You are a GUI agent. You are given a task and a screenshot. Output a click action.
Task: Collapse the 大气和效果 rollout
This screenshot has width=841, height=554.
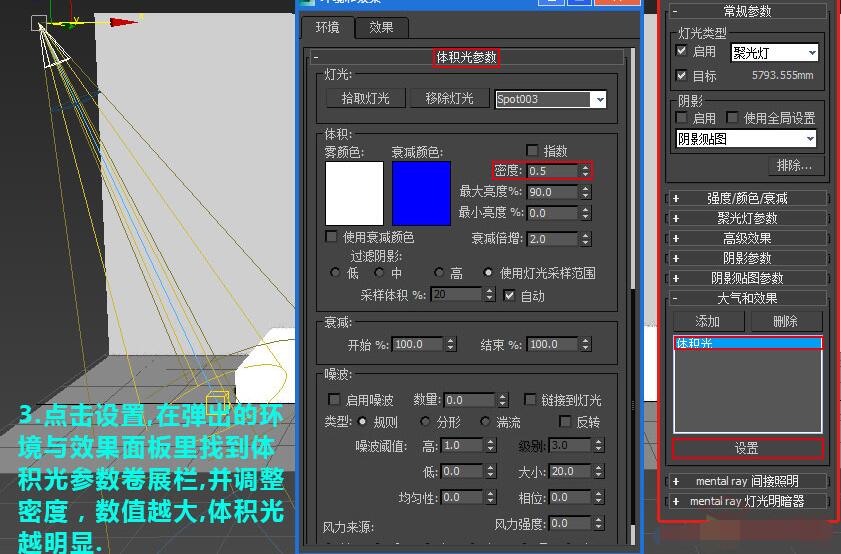pyautogui.click(x=747, y=298)
